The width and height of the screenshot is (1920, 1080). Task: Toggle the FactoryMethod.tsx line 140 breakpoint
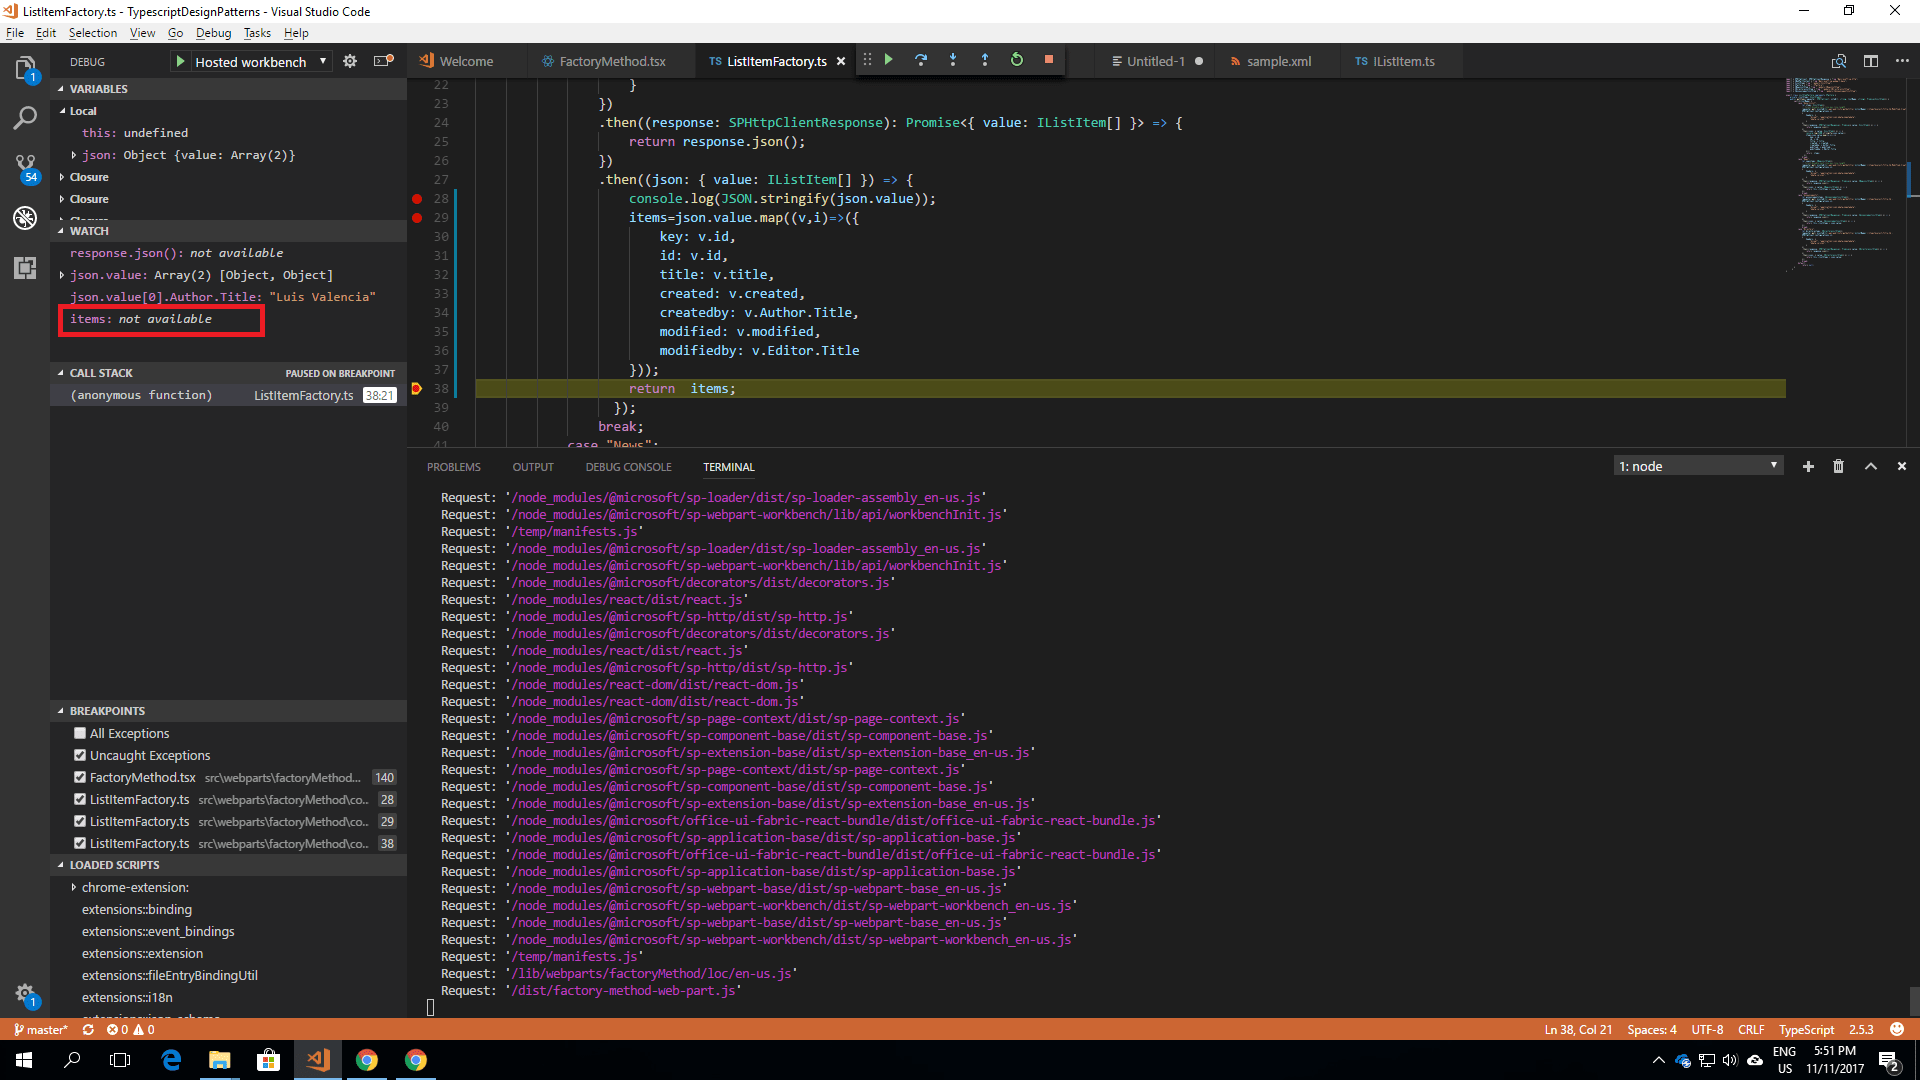80,777
